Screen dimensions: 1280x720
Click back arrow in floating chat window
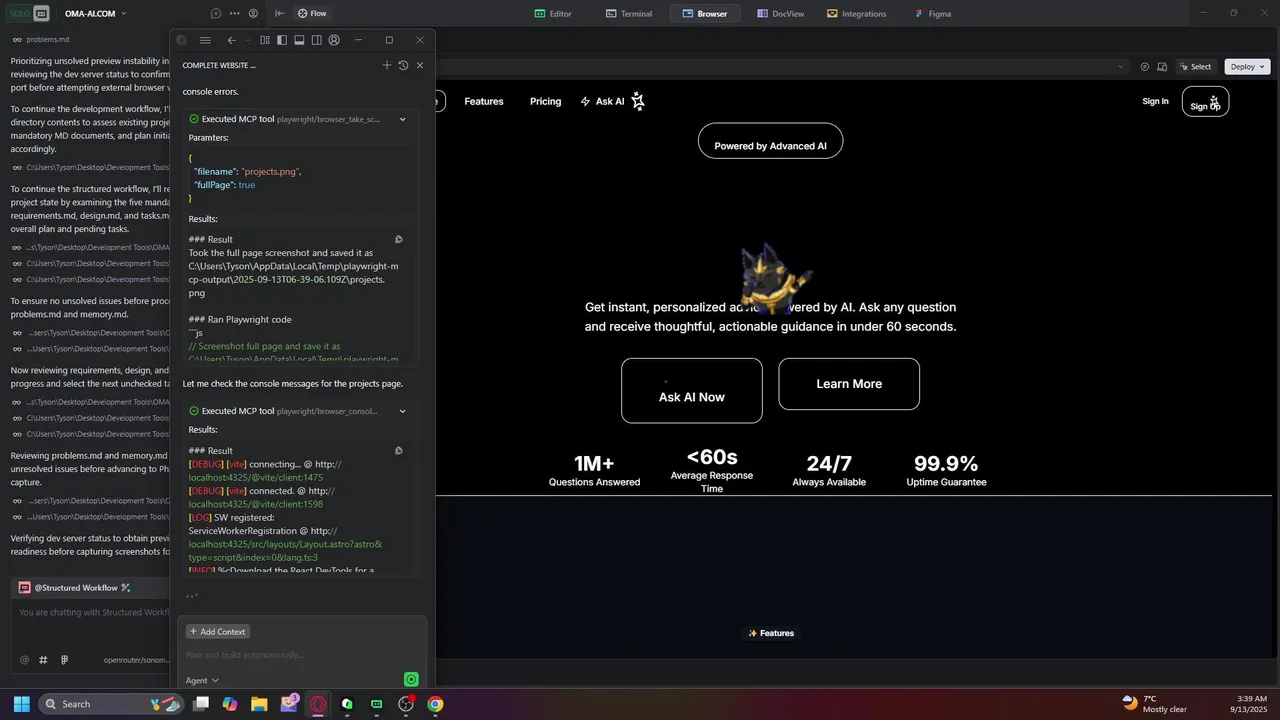[x=232, y=40]
